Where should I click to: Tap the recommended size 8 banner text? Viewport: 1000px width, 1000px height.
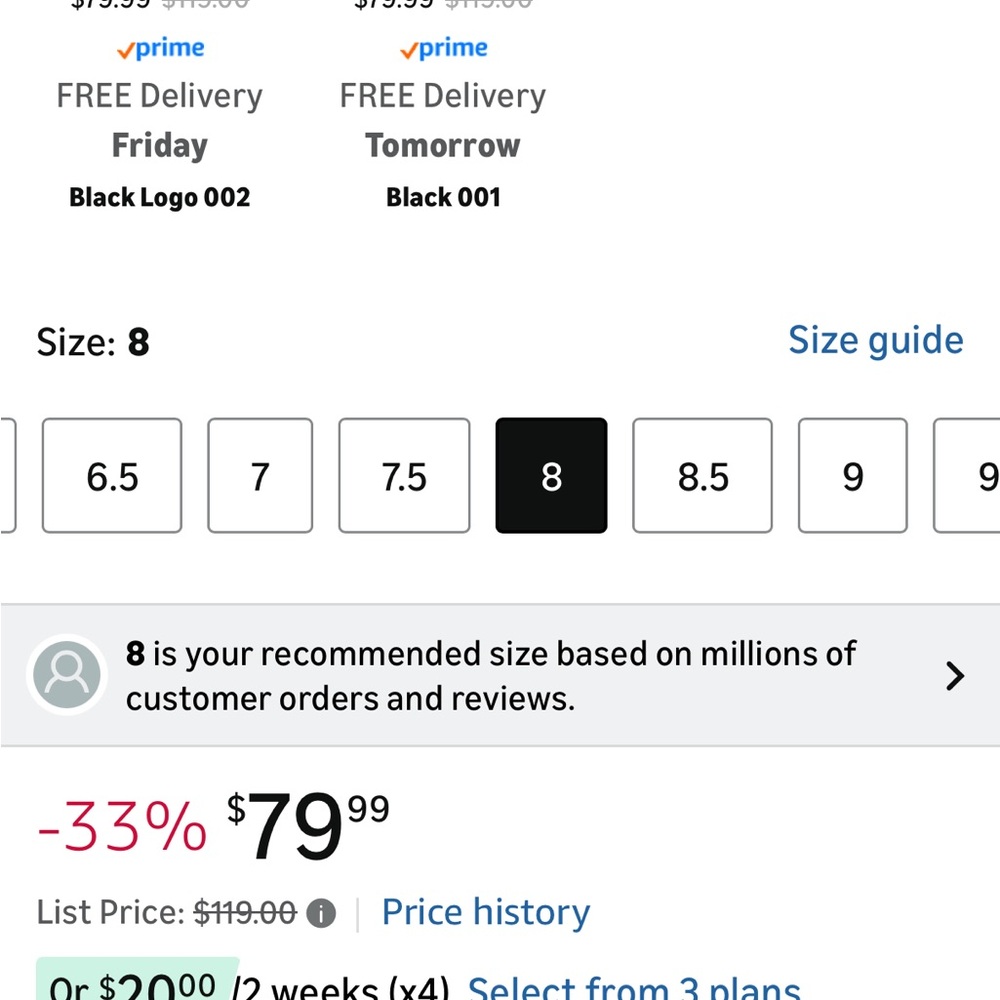[490, 676]
